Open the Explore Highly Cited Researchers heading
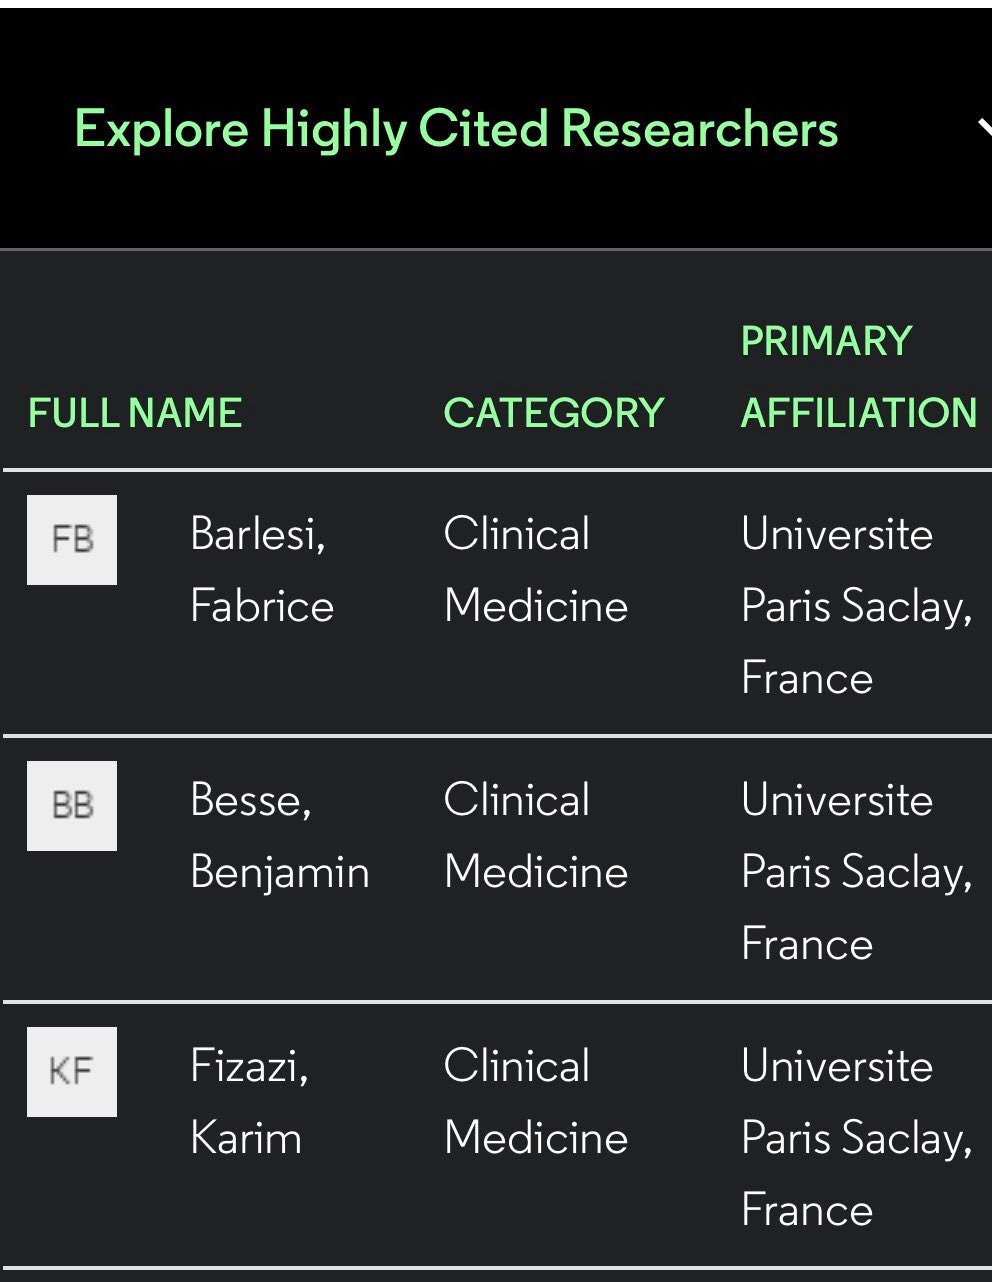This screenshot has height=1282, width=992. [x=456, y=129]
